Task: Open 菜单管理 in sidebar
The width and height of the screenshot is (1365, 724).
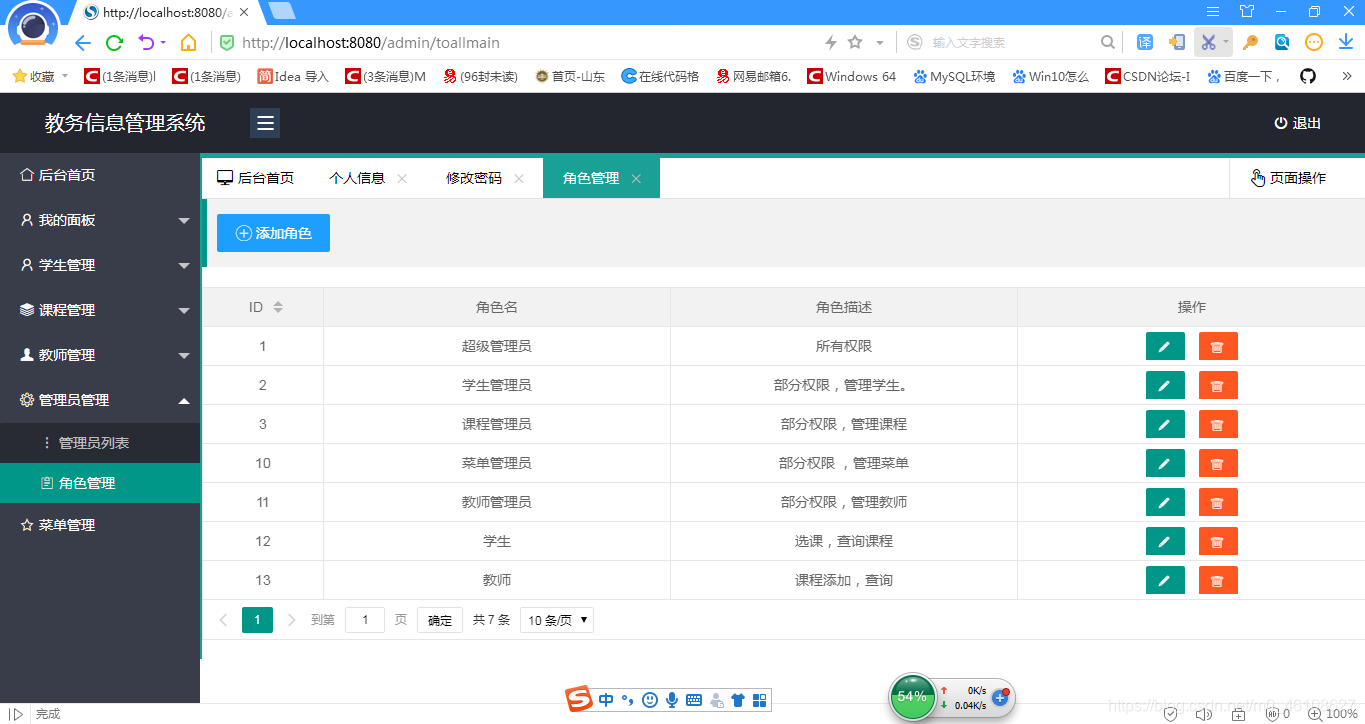Action: point(100,525)
